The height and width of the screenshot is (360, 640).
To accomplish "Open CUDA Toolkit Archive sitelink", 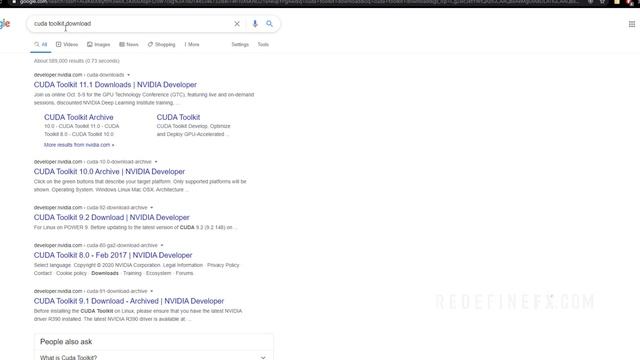I will tap(79, 118).
